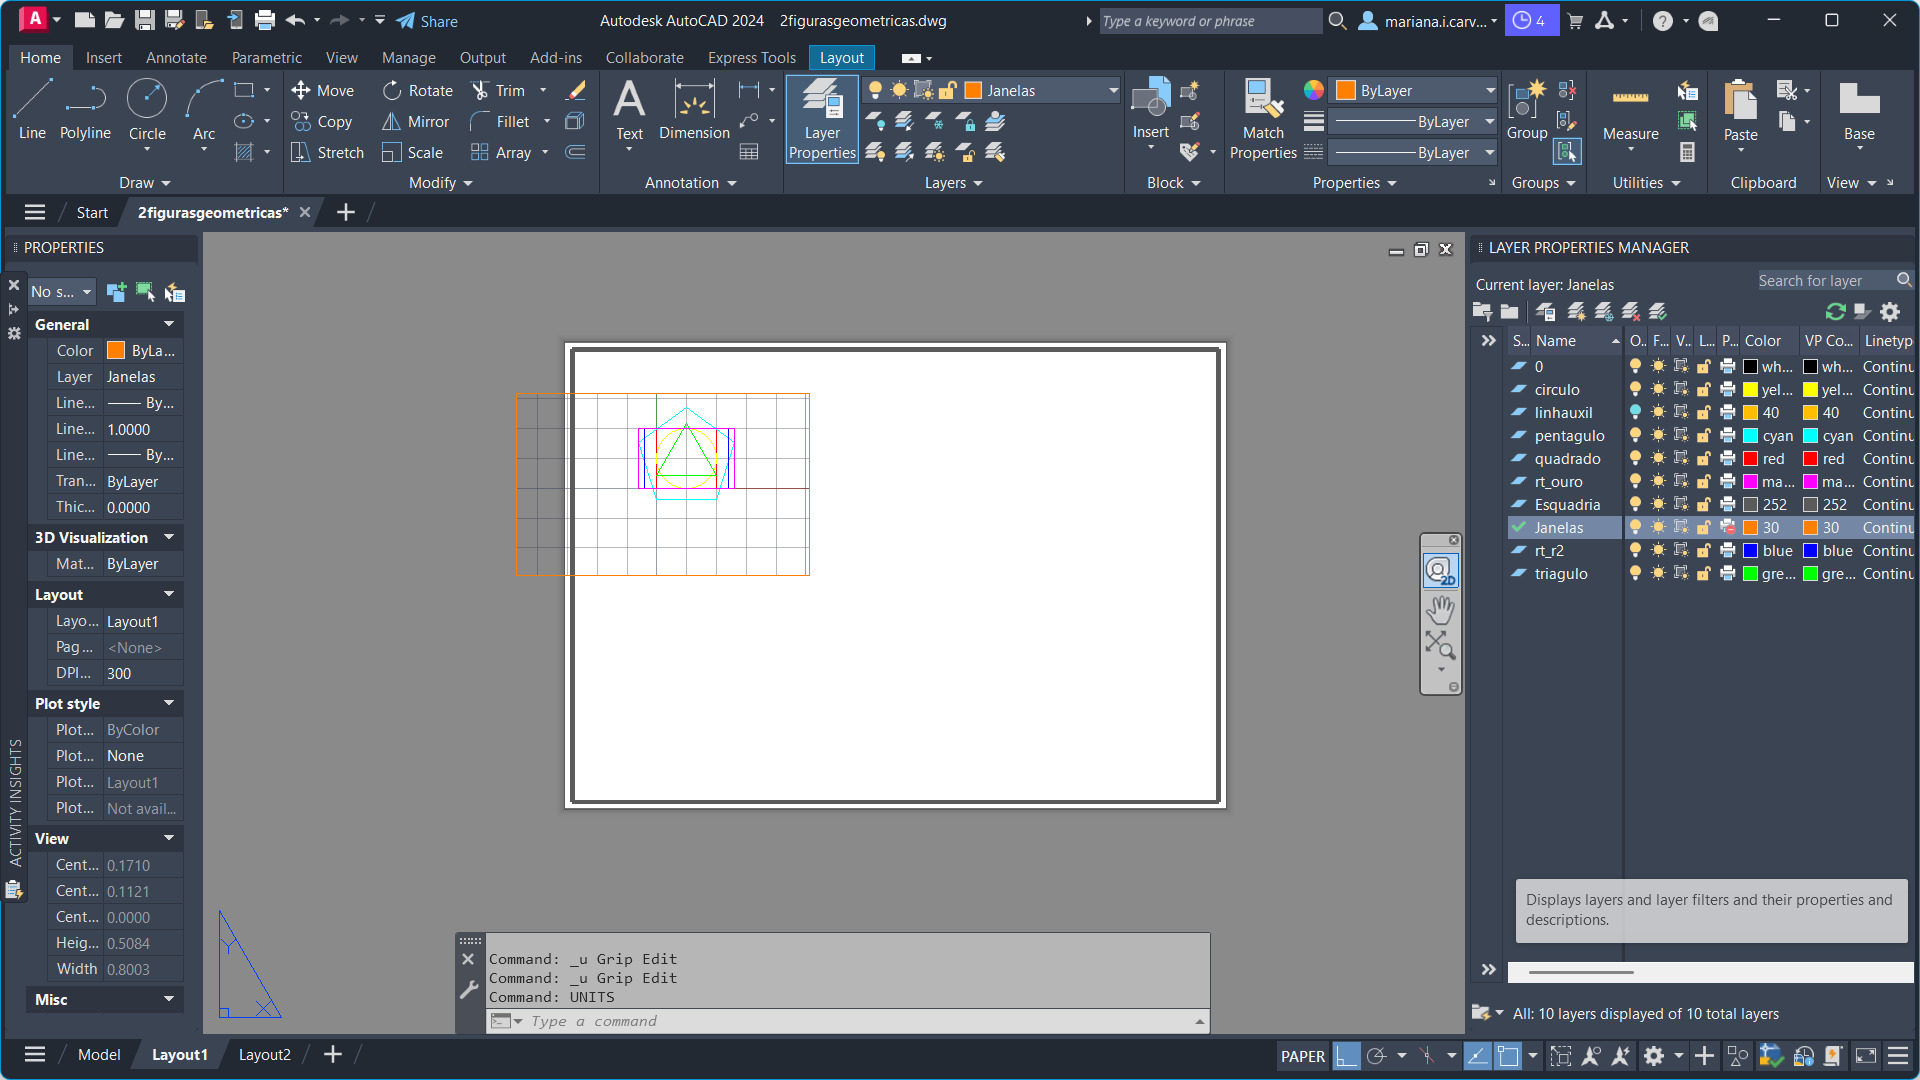This screenshot has height=1080, width=1920.
Task: Toggle lock for the pentagulo layer
Action: coord(1704,436)
